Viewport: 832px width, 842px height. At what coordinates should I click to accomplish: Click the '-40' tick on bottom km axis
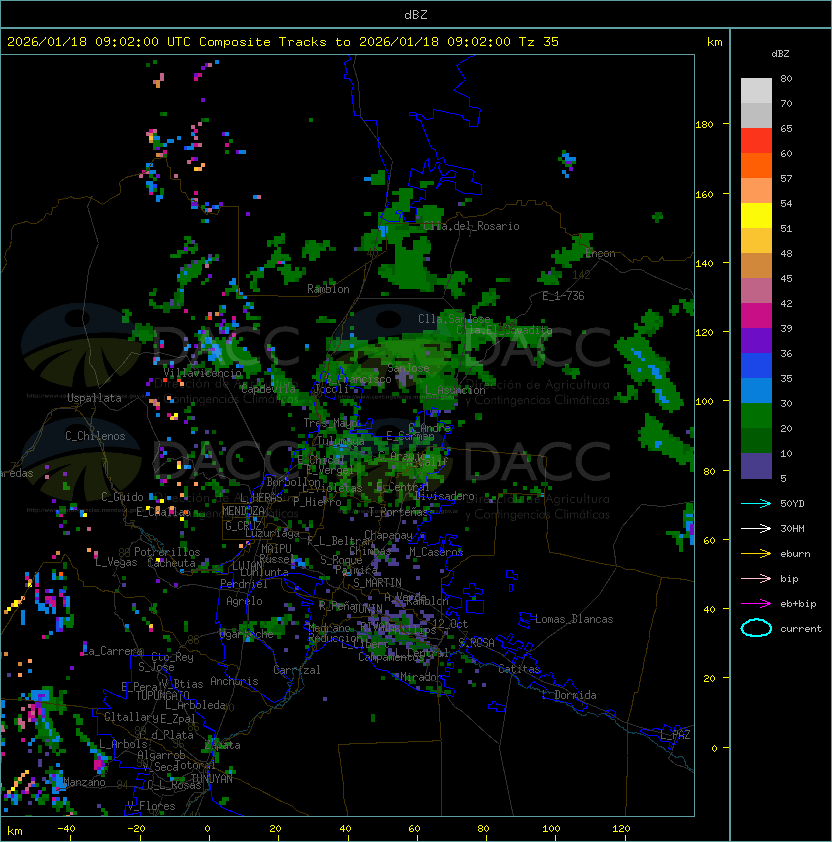tap(66, 829)
